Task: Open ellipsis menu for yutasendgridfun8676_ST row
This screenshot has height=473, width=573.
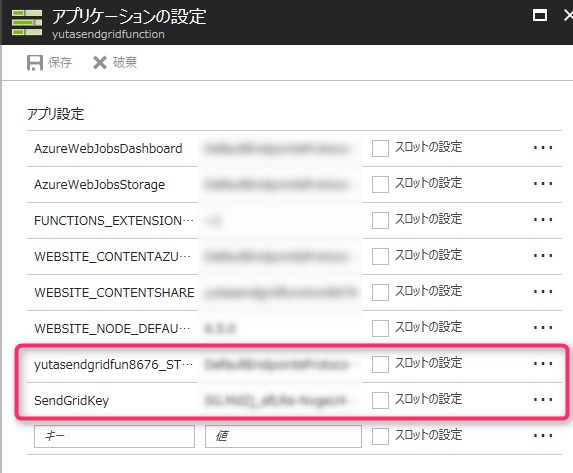Action: point(543,364)
